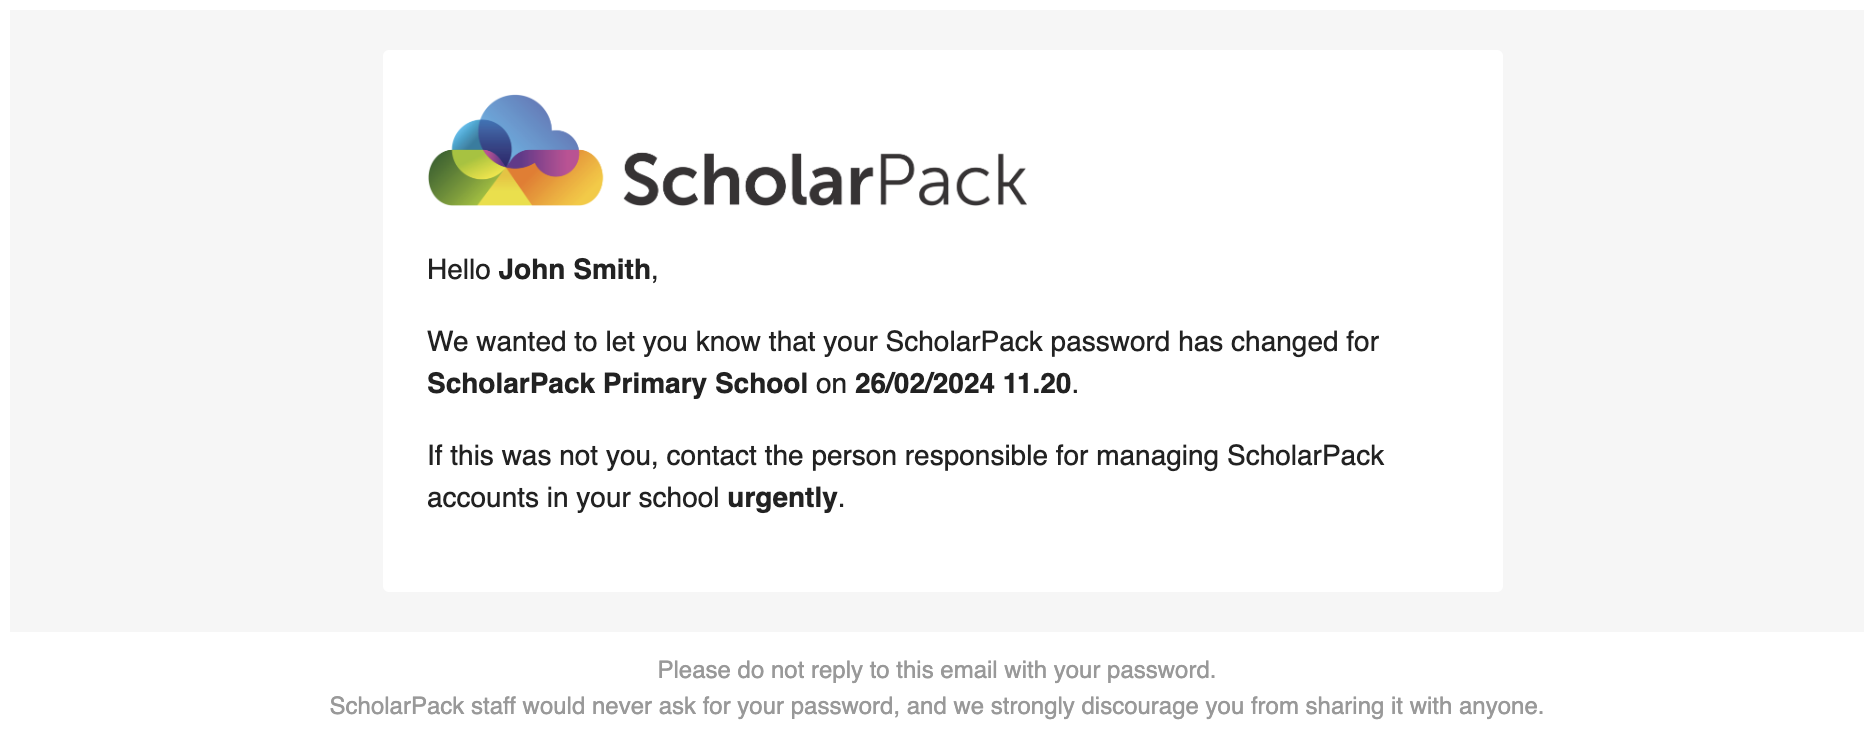
Task: Click the bold word urgently
Action: click(782, 498)
